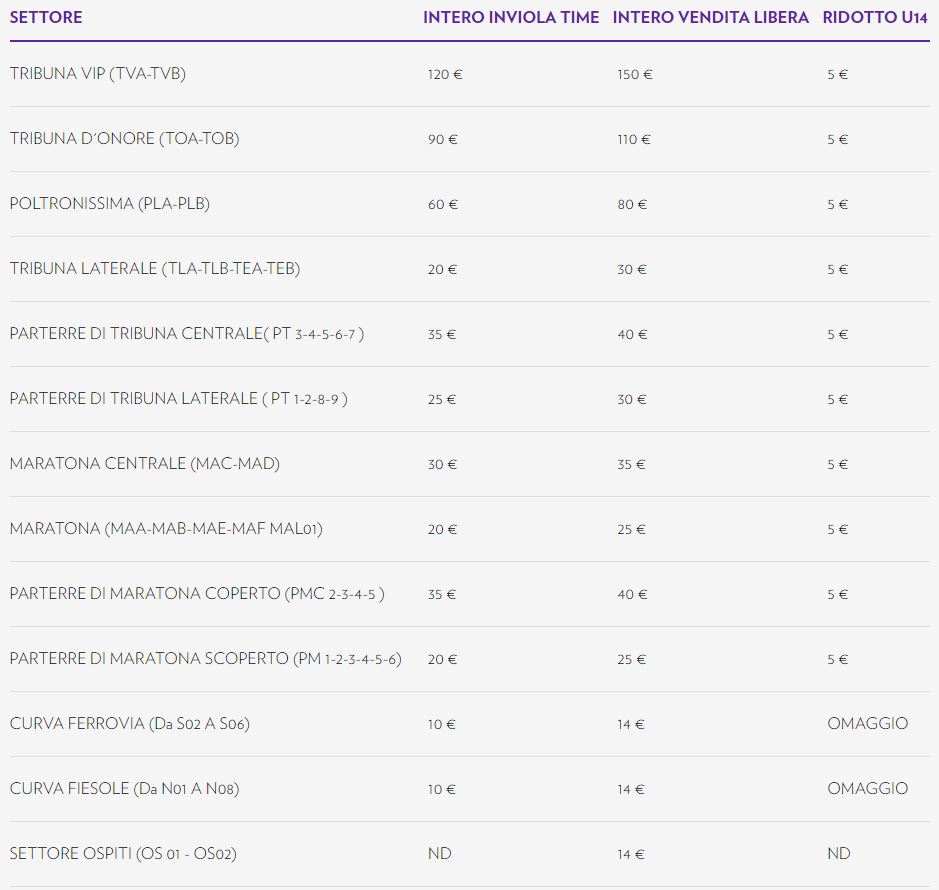This screenshot has width=939, height=890.
Task: Select the CURVA FIESOLE sector label
Action: click(x=124, y=789)
